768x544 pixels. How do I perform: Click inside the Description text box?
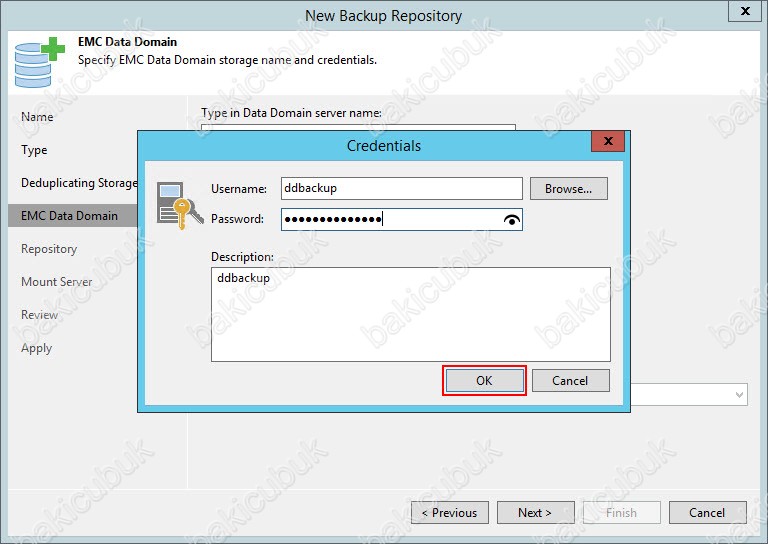[410, 313]
